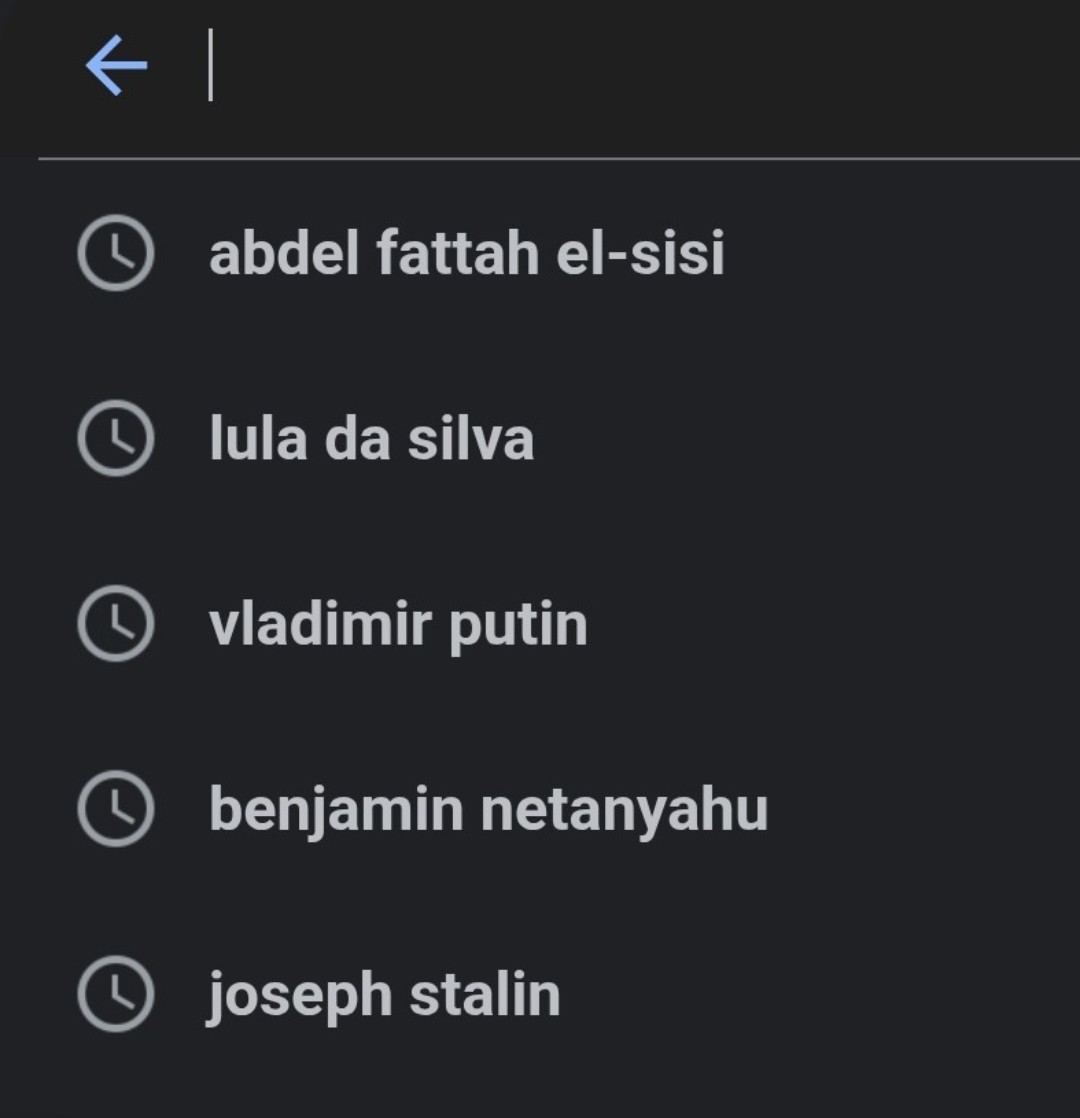Click the word netanyahu in the suggestions
The height and width of the screenshot is (1118, 1080).
(624, 811)
